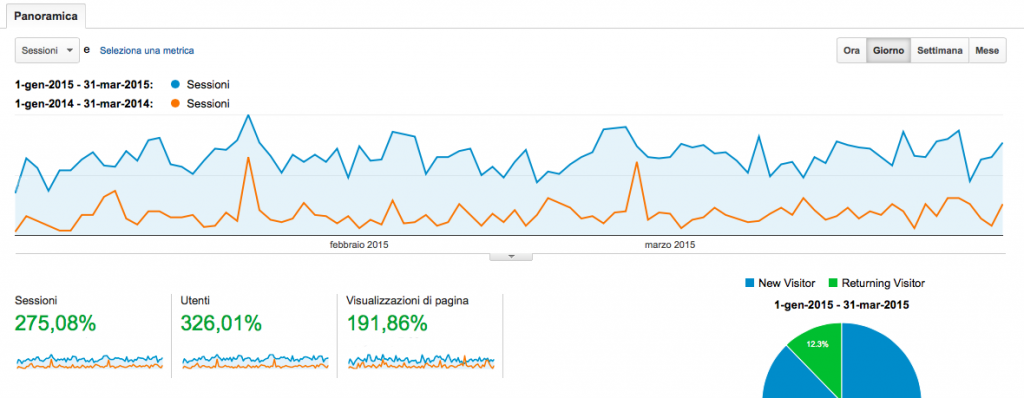Screen dimensions: 1024x398
Task: Click the Seleziona una metrica link
Action: (x=146, y=50)
